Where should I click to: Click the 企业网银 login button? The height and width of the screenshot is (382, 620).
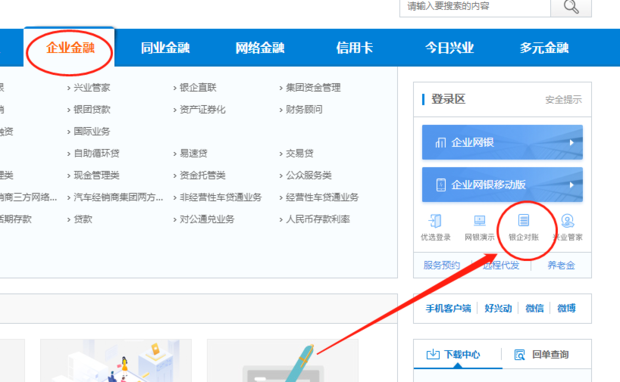click(502, 142)
